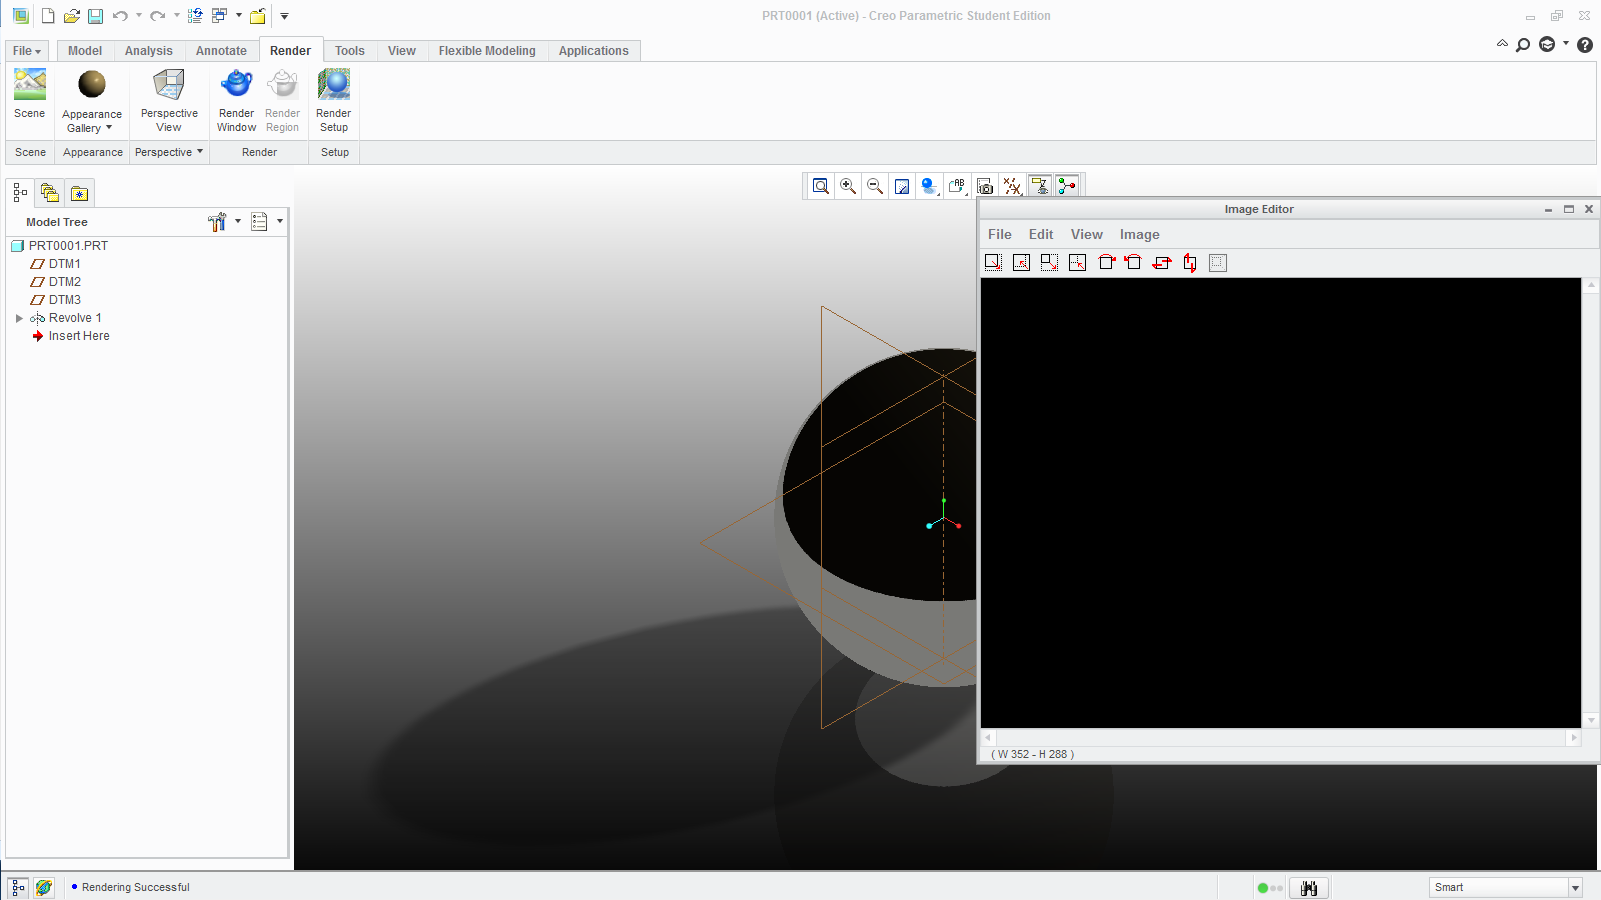Zoom out on the model
The width and height of the screenshot is (1601, 900).
click(x=874, y=185)
